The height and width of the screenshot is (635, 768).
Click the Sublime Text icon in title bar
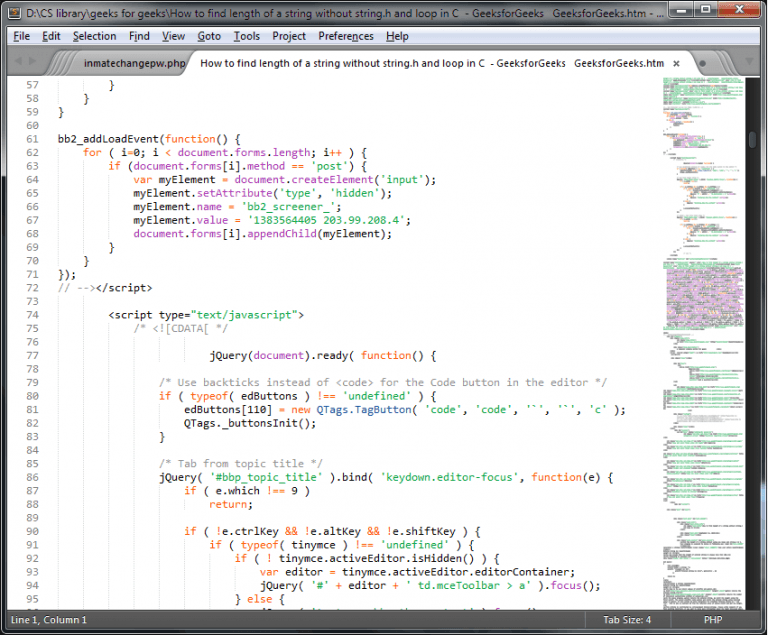click(14, 12)
